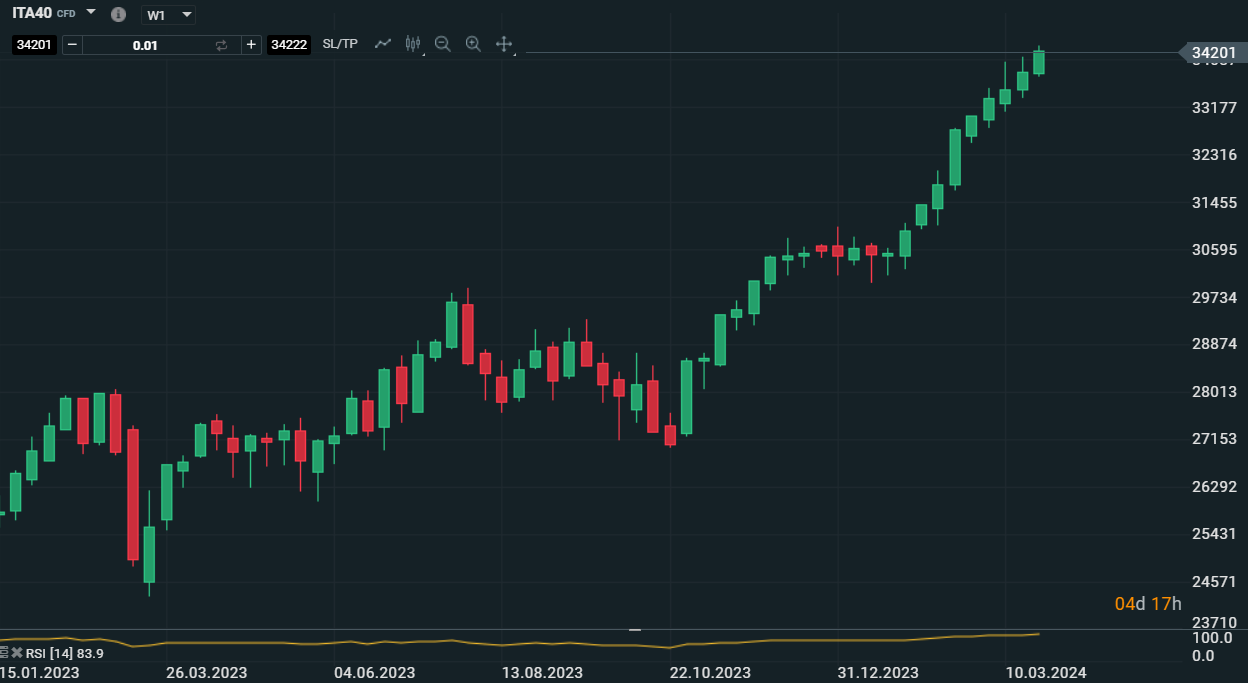Open the candlestick chart type selector

(x=414, y=44)
